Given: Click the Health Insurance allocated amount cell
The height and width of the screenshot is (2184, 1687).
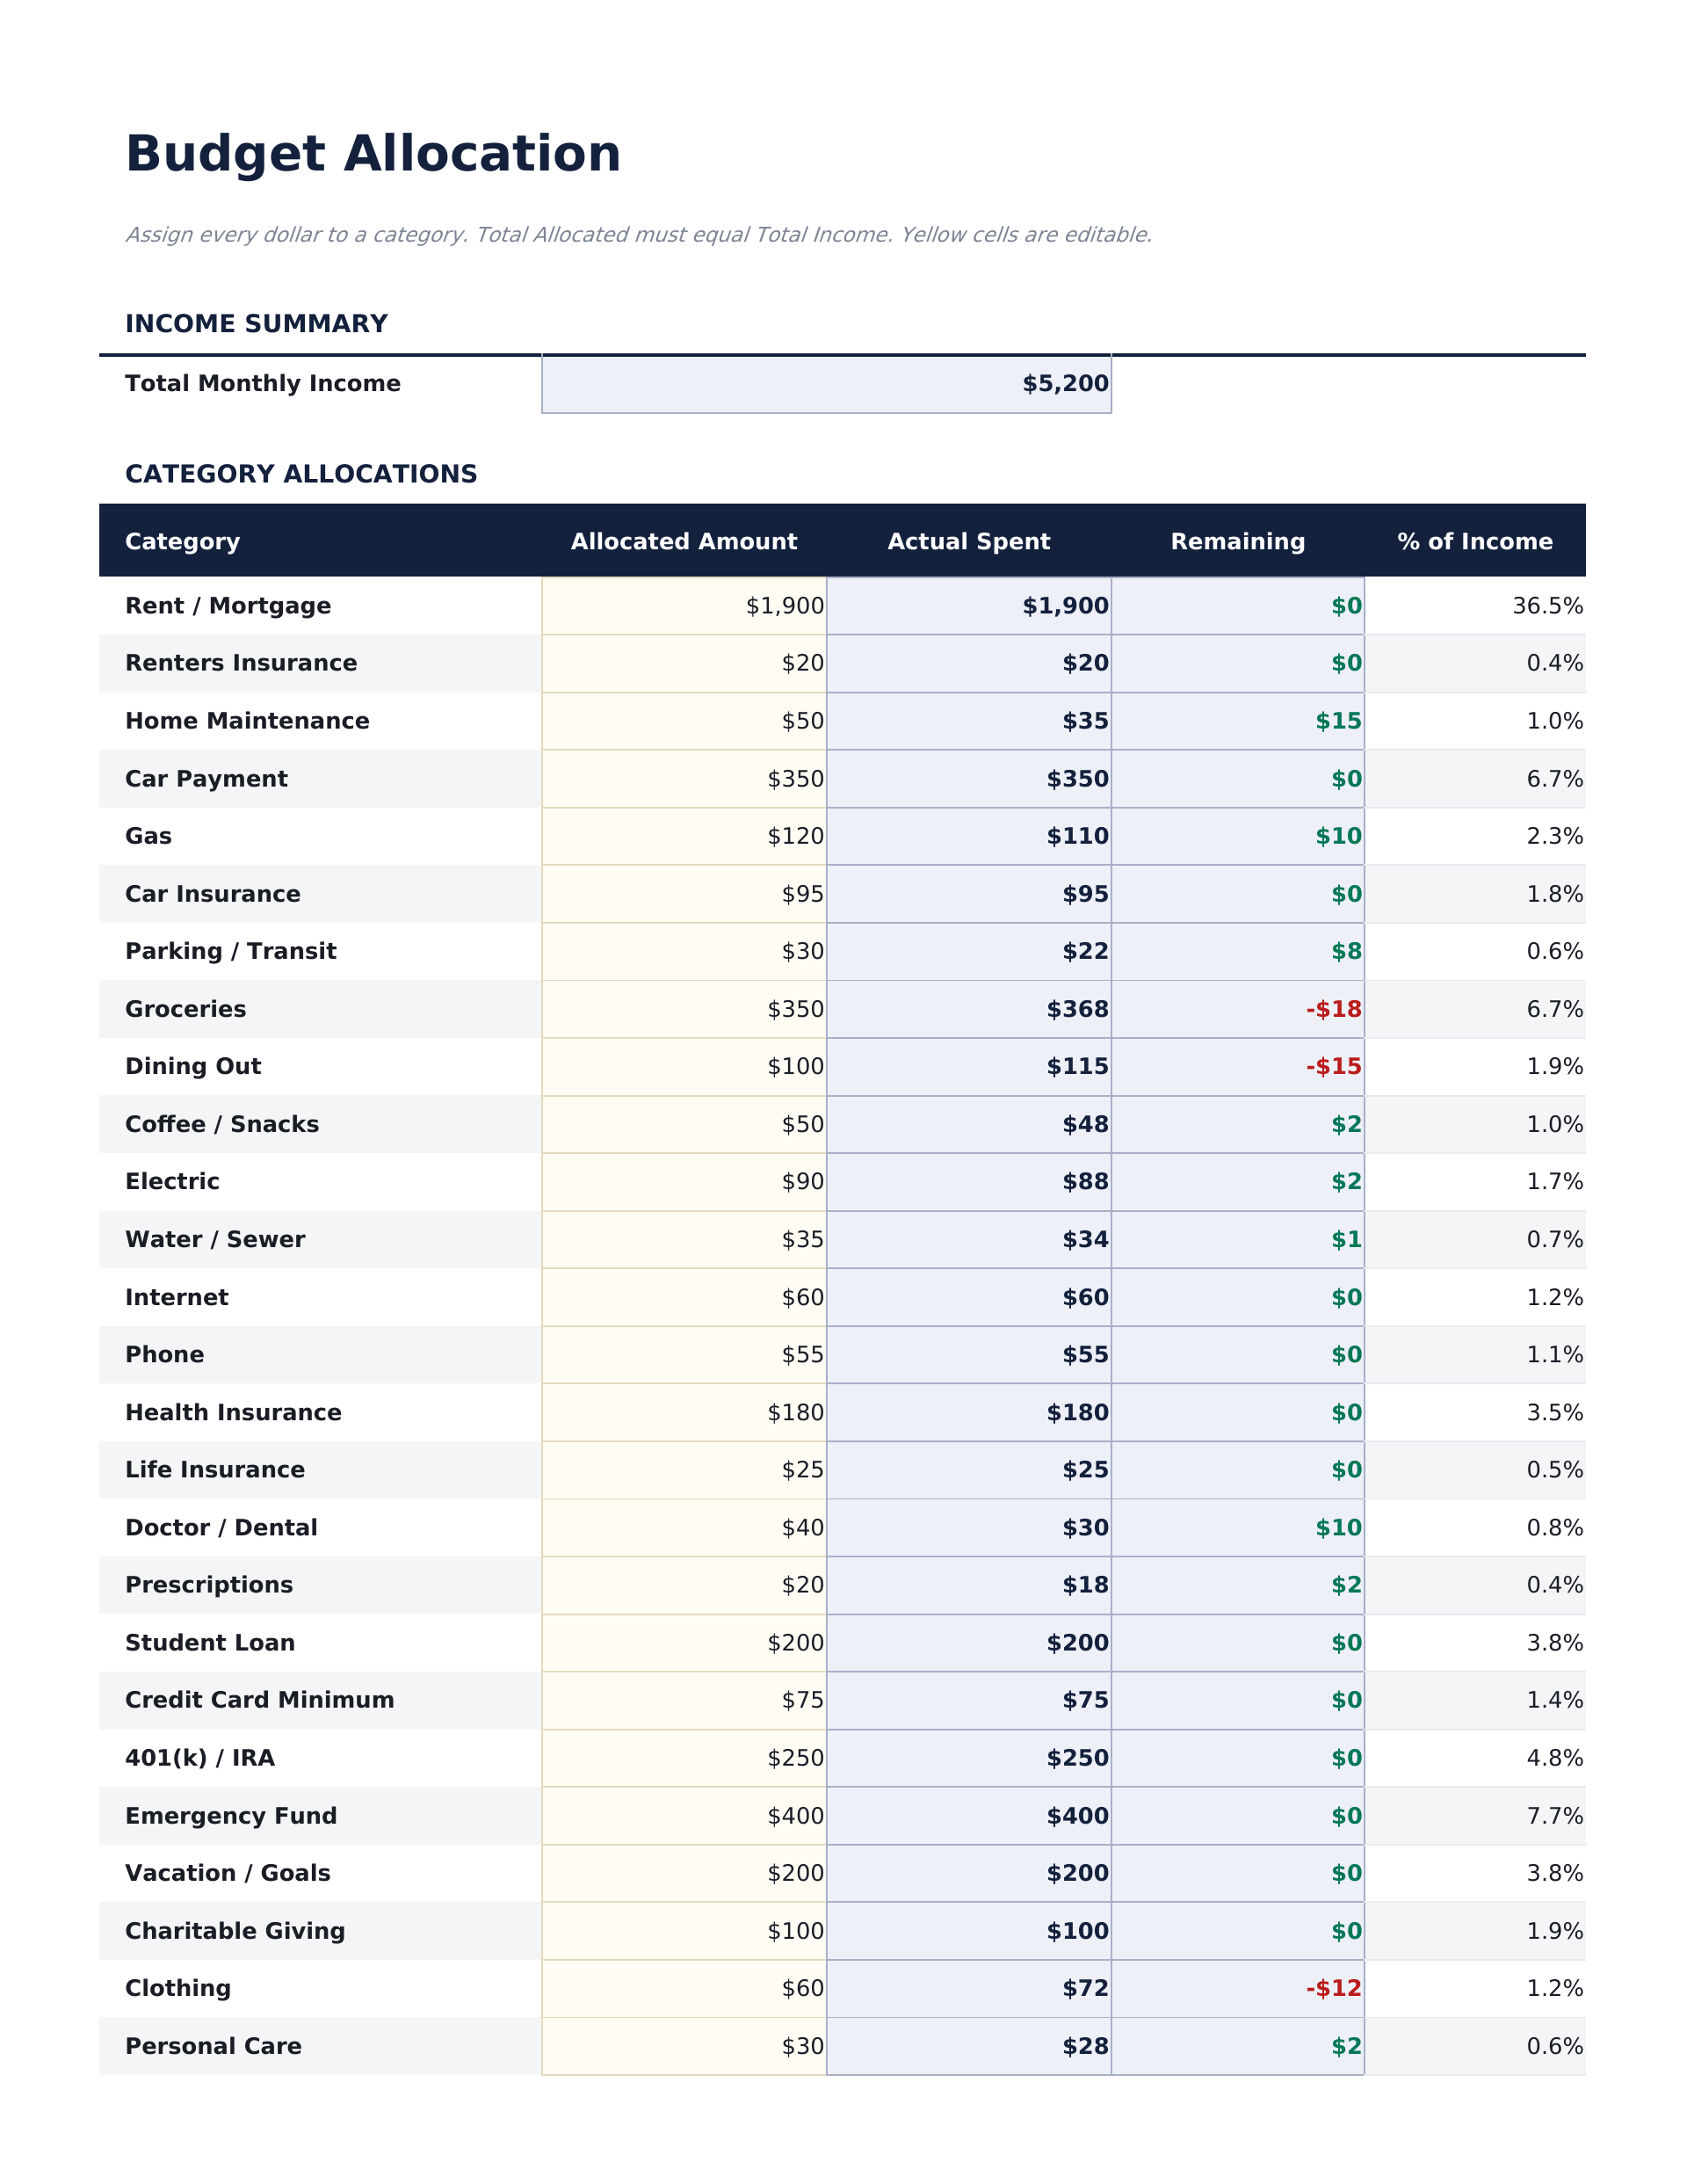Looking at the screenshot, I should 684,1413.
